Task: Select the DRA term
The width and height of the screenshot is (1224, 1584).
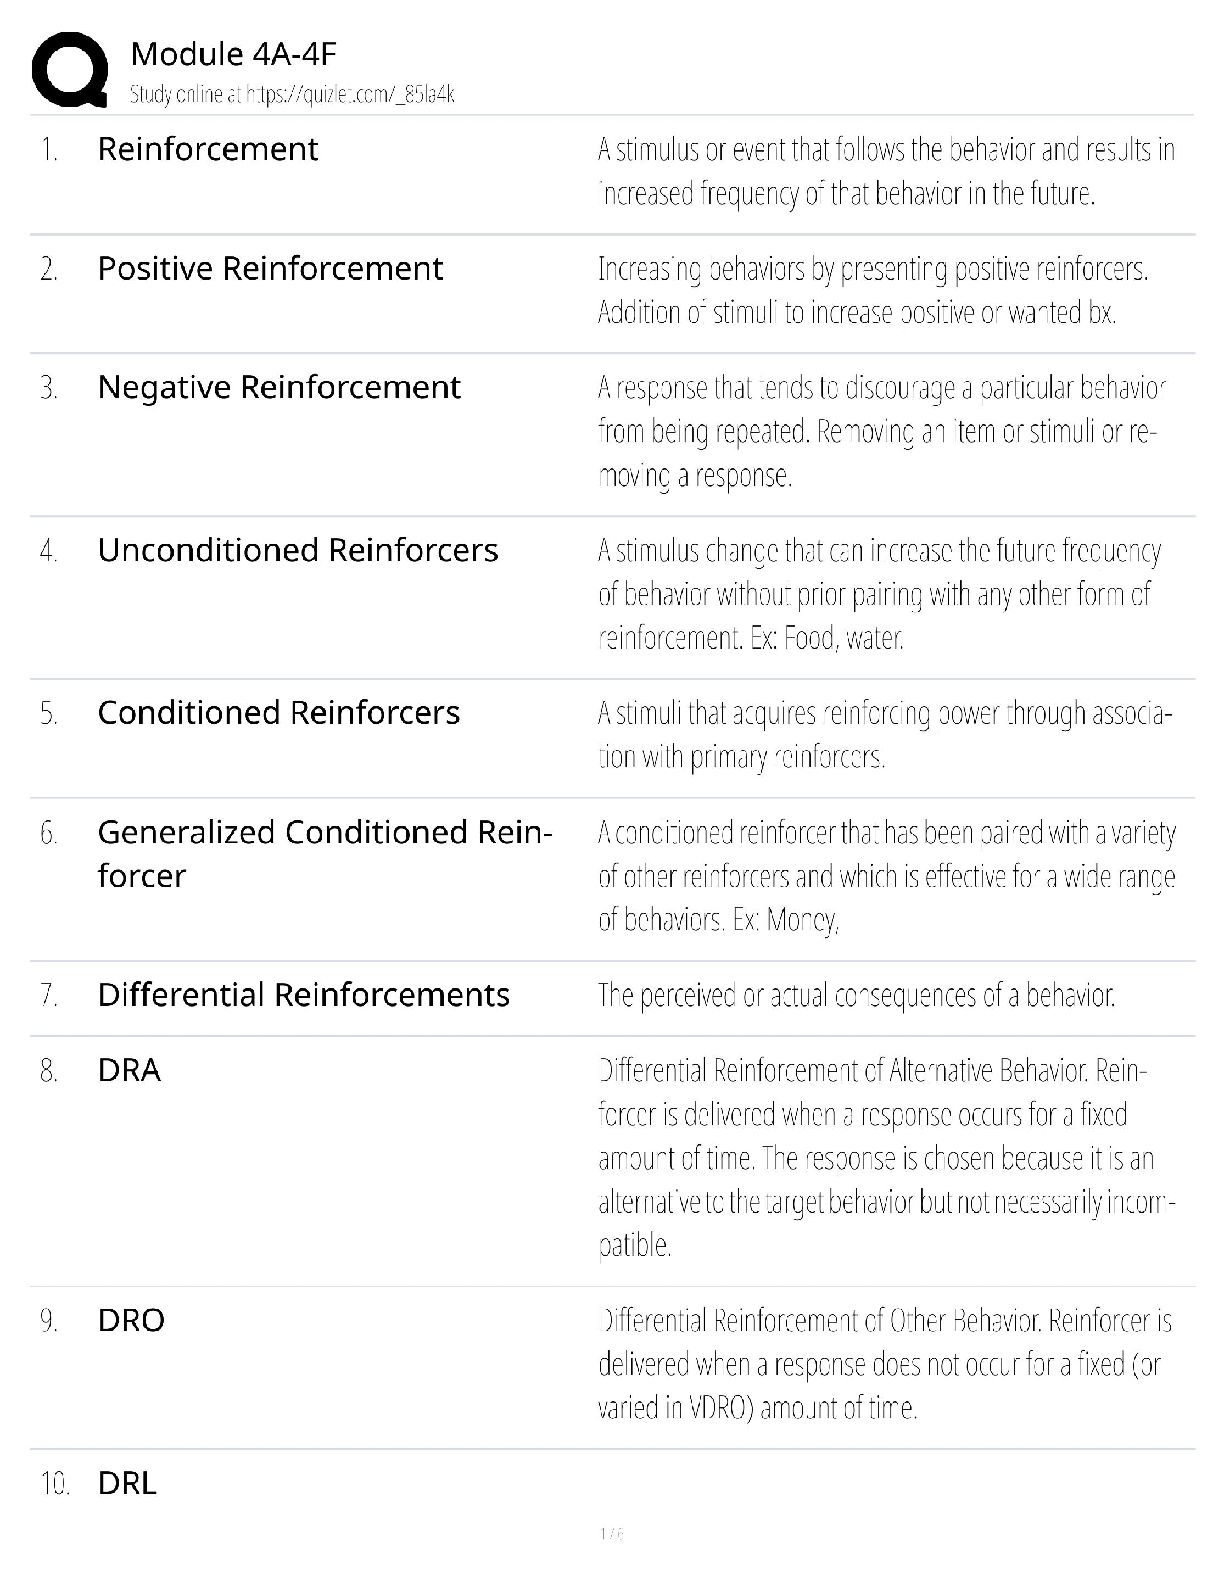Action: (x=129, y=1071)
